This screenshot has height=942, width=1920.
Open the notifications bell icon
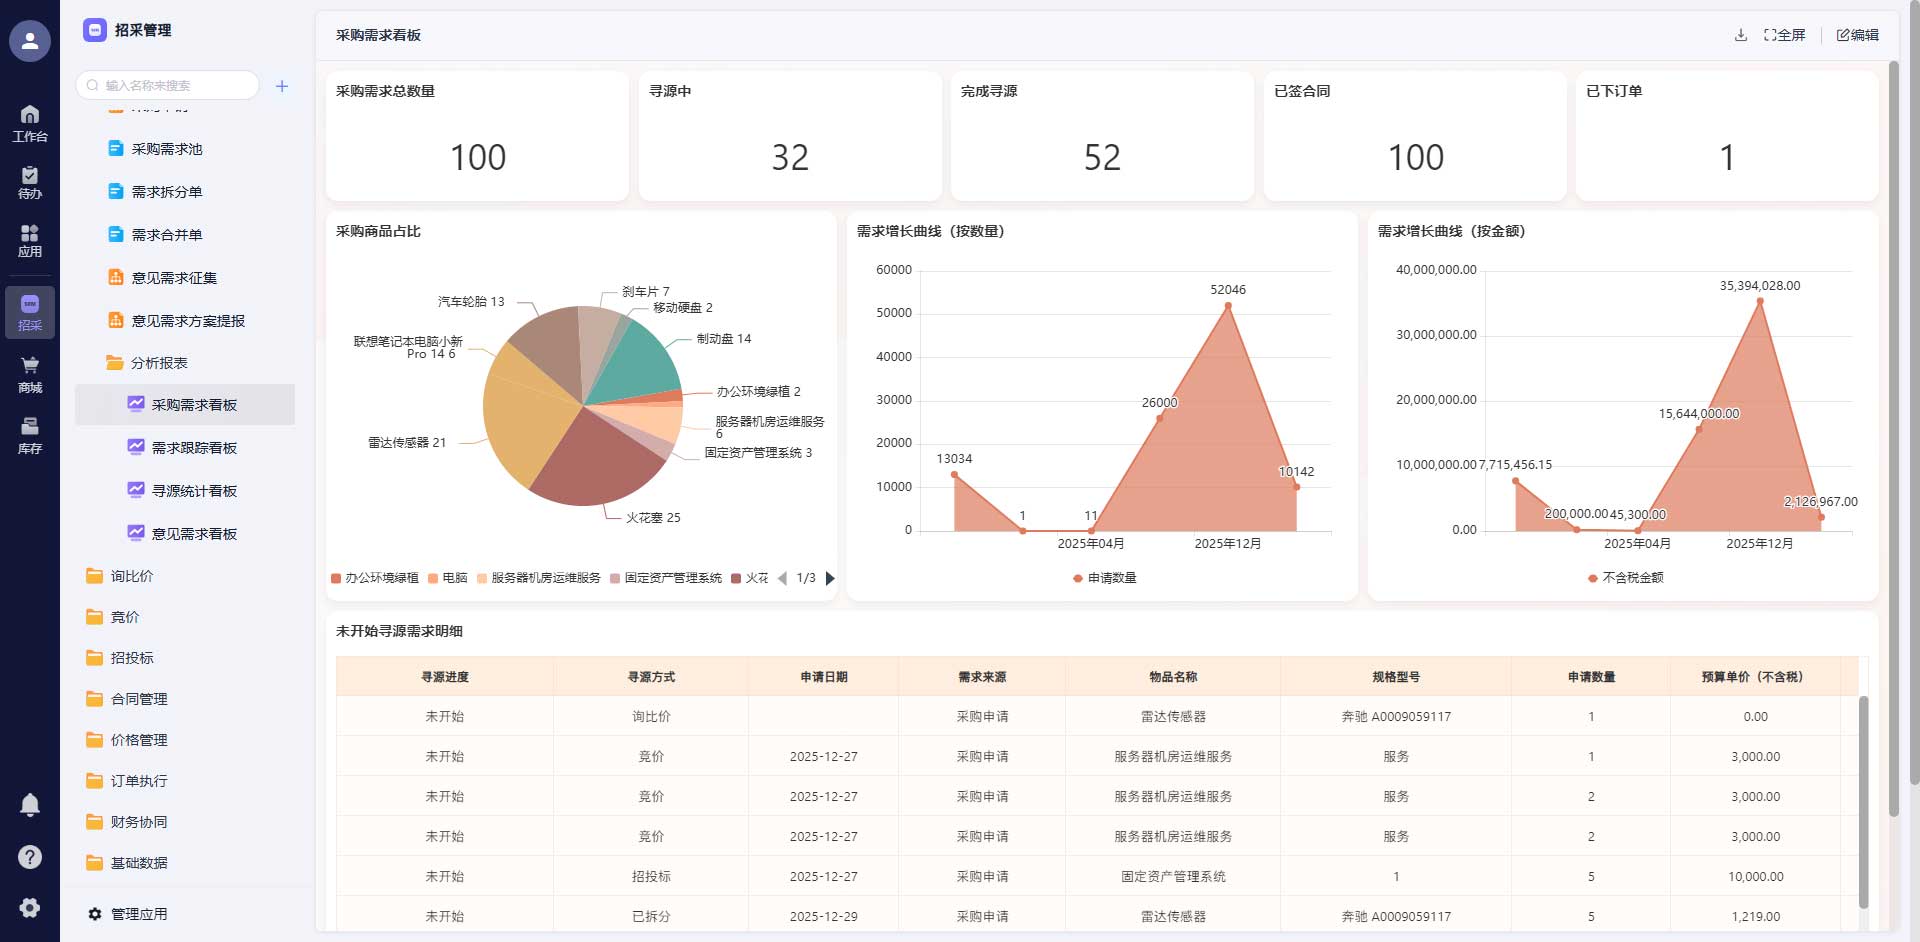tap(30, 805)
